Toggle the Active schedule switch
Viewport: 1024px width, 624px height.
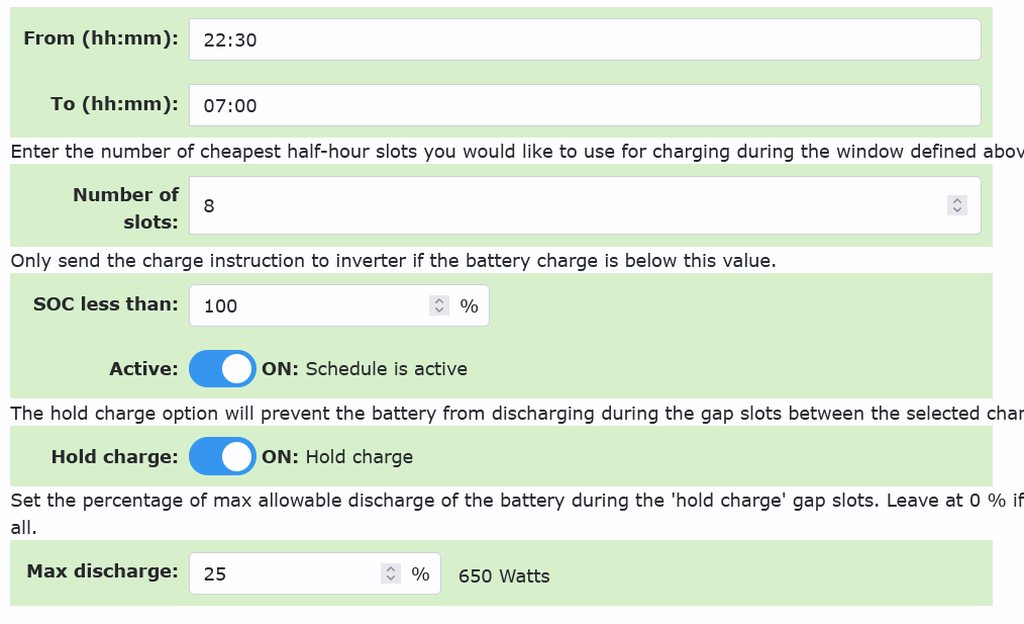coord(222,369)
